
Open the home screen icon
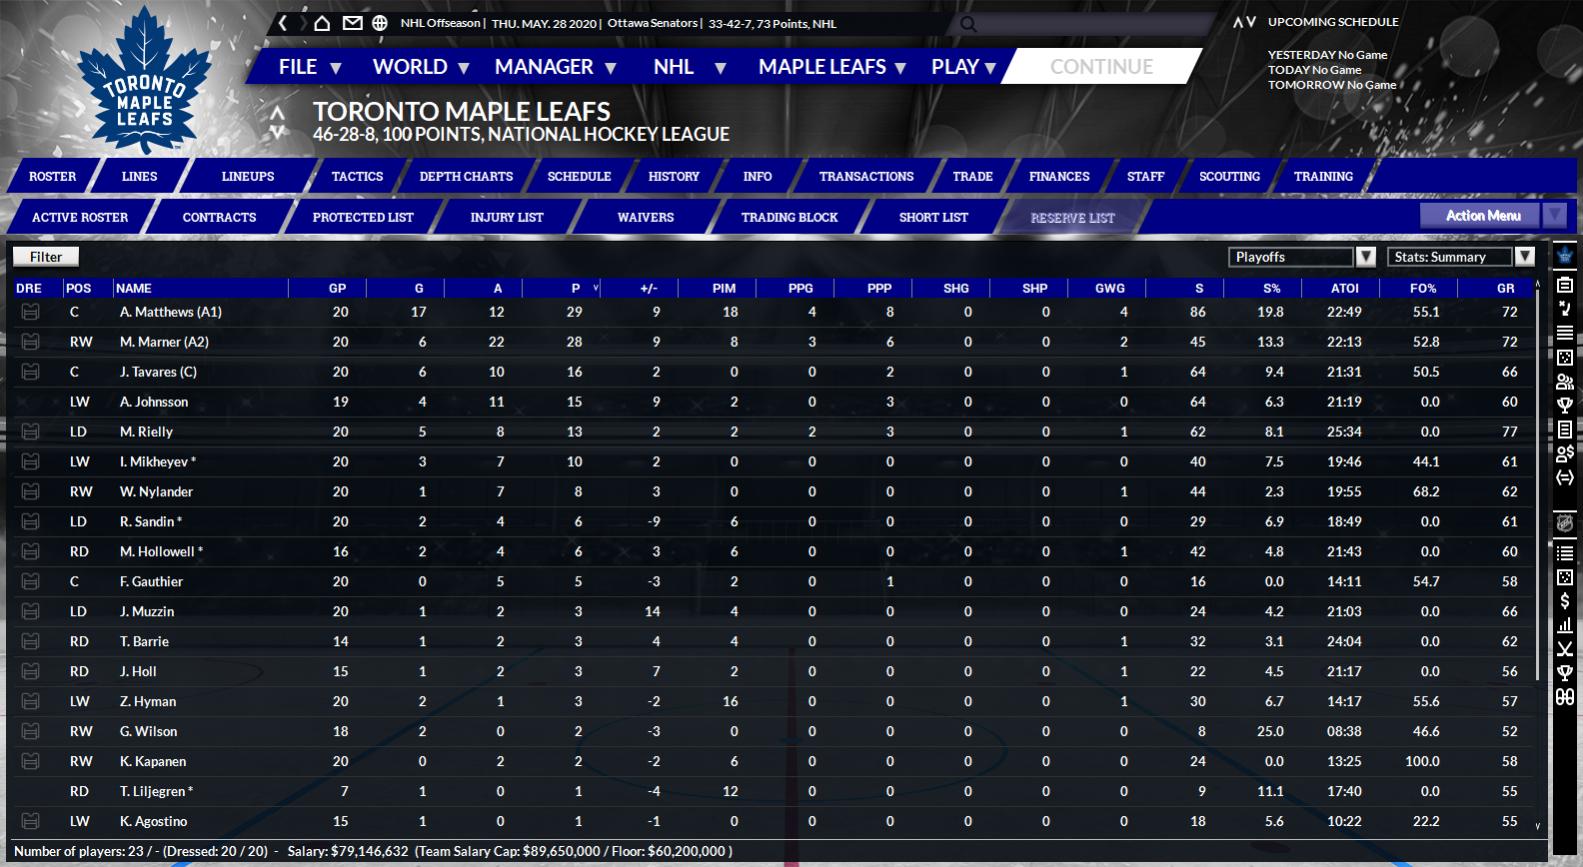point(322,23)
